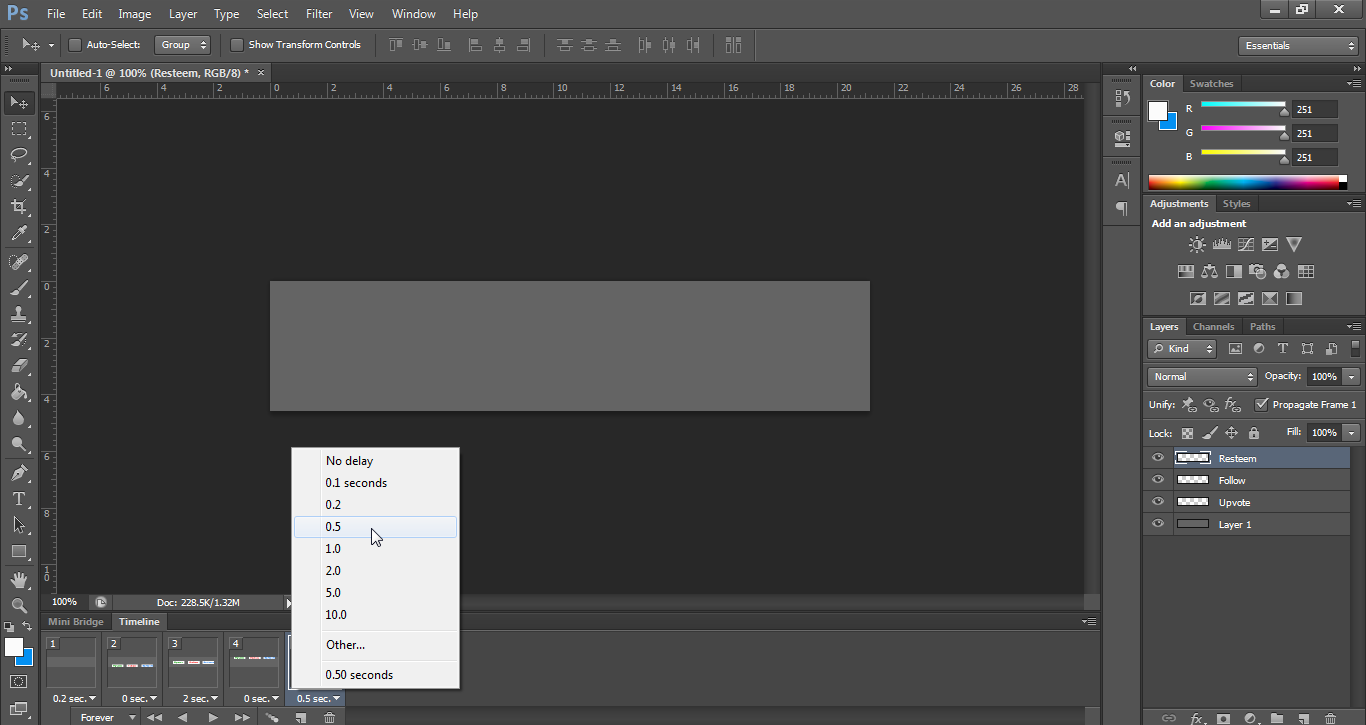Open the layer filter Kind dropdown

coord(1182,349)
